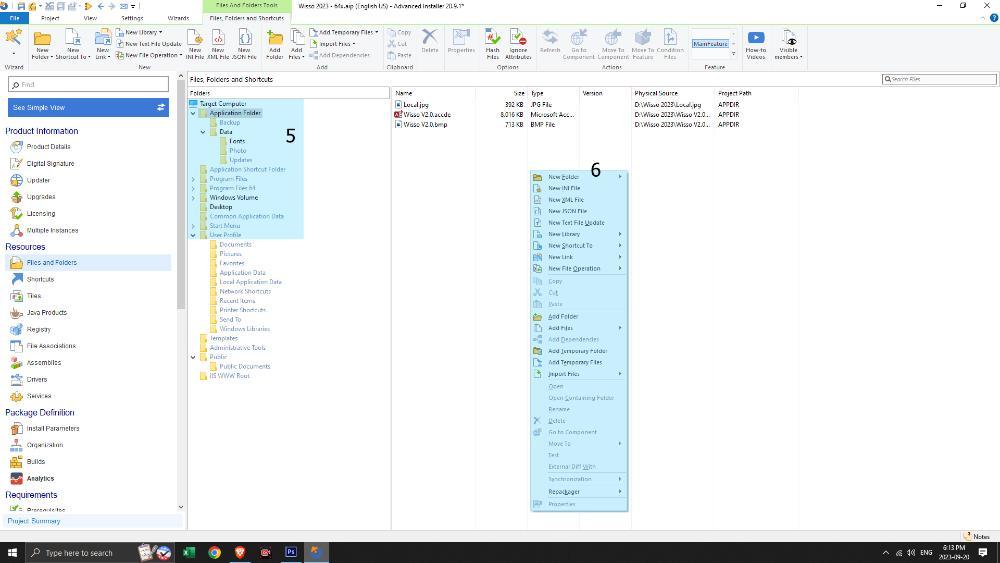The height and width of the screenshot is (563, 1000).
Task: Collapse the Data folder node
Action: pyautogui.click(x=203, y=132)
